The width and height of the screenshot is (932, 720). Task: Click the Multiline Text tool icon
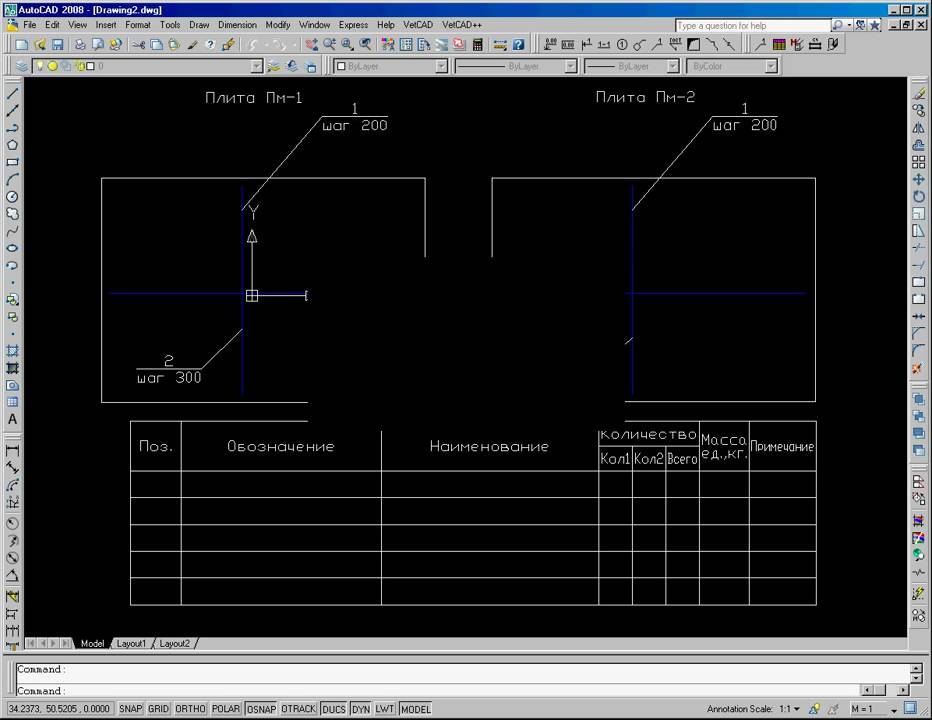pos(13,420)
